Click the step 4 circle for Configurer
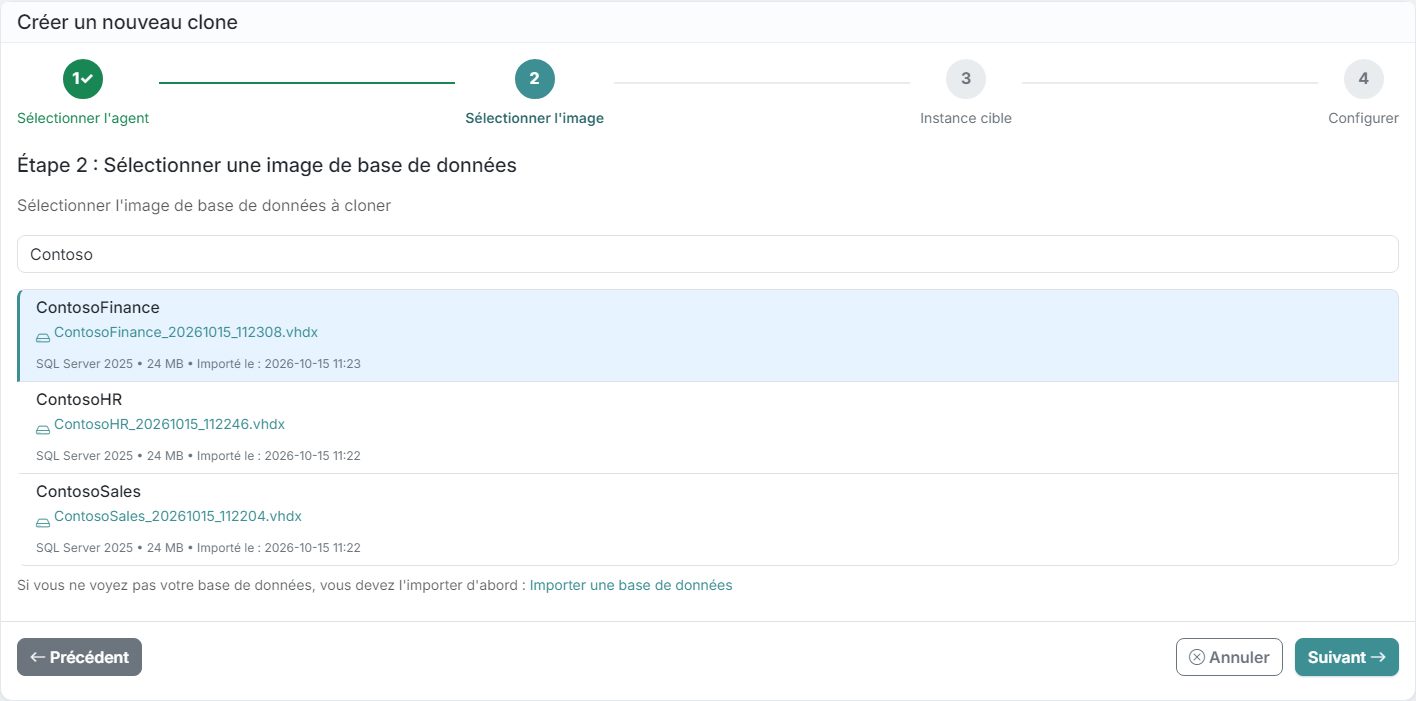This screenshot has height=701, width=1416. (x=1364, y=79)
